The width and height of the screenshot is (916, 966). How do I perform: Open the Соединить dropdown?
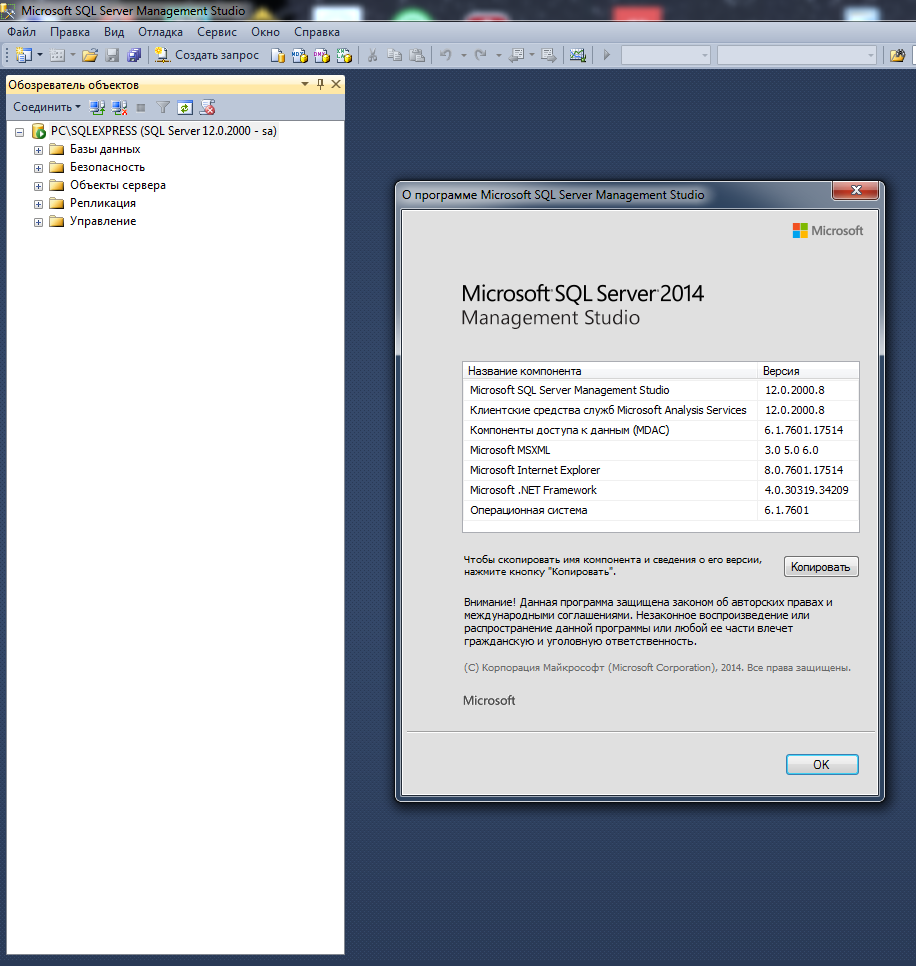[47, 107]
